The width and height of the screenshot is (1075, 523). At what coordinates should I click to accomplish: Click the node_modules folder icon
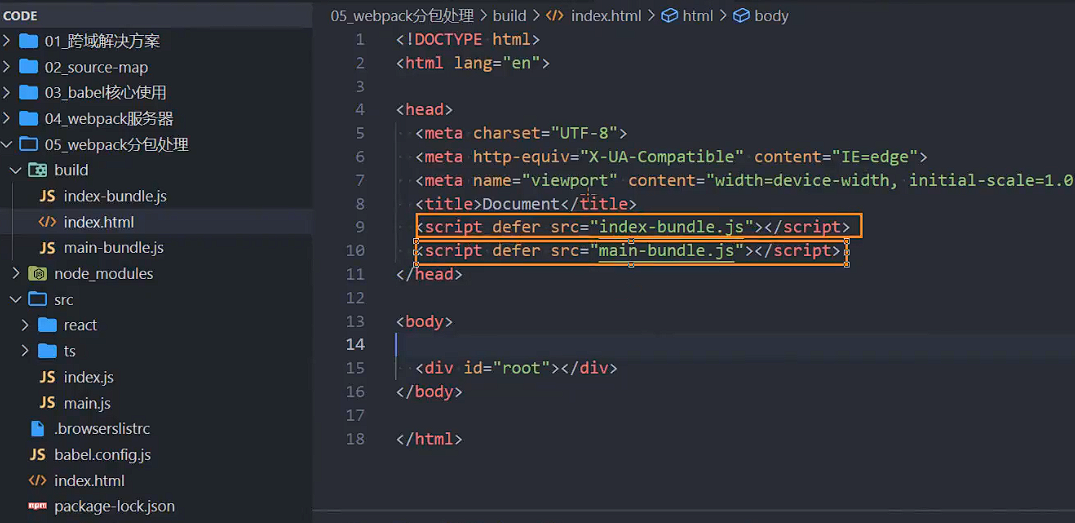38,274
